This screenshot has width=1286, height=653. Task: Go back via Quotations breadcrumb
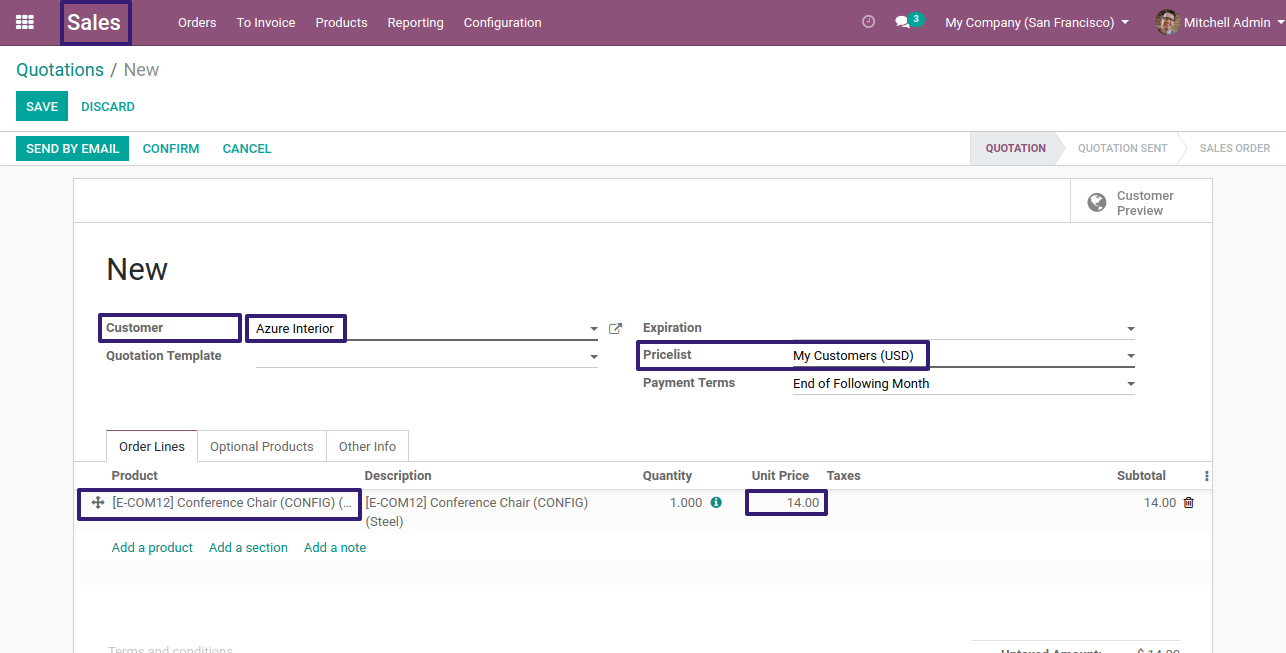(x=60, y=70)
